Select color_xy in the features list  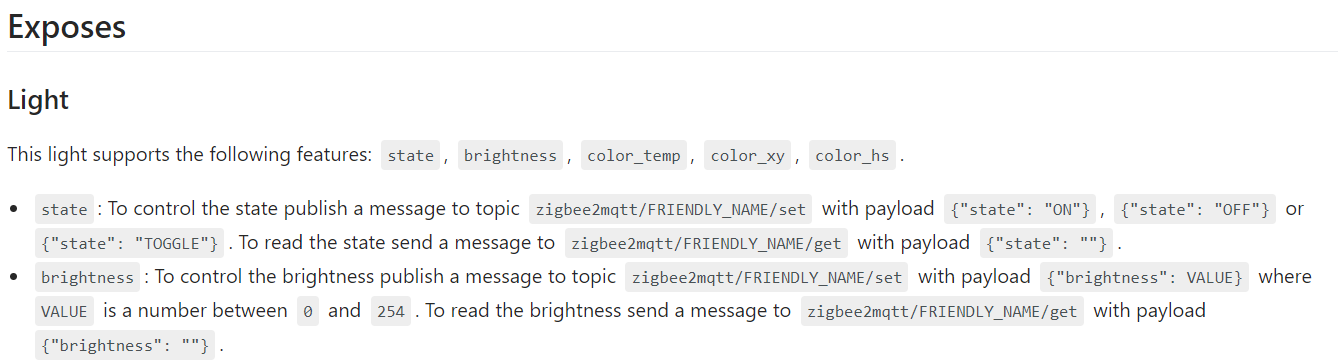(748, 155)
